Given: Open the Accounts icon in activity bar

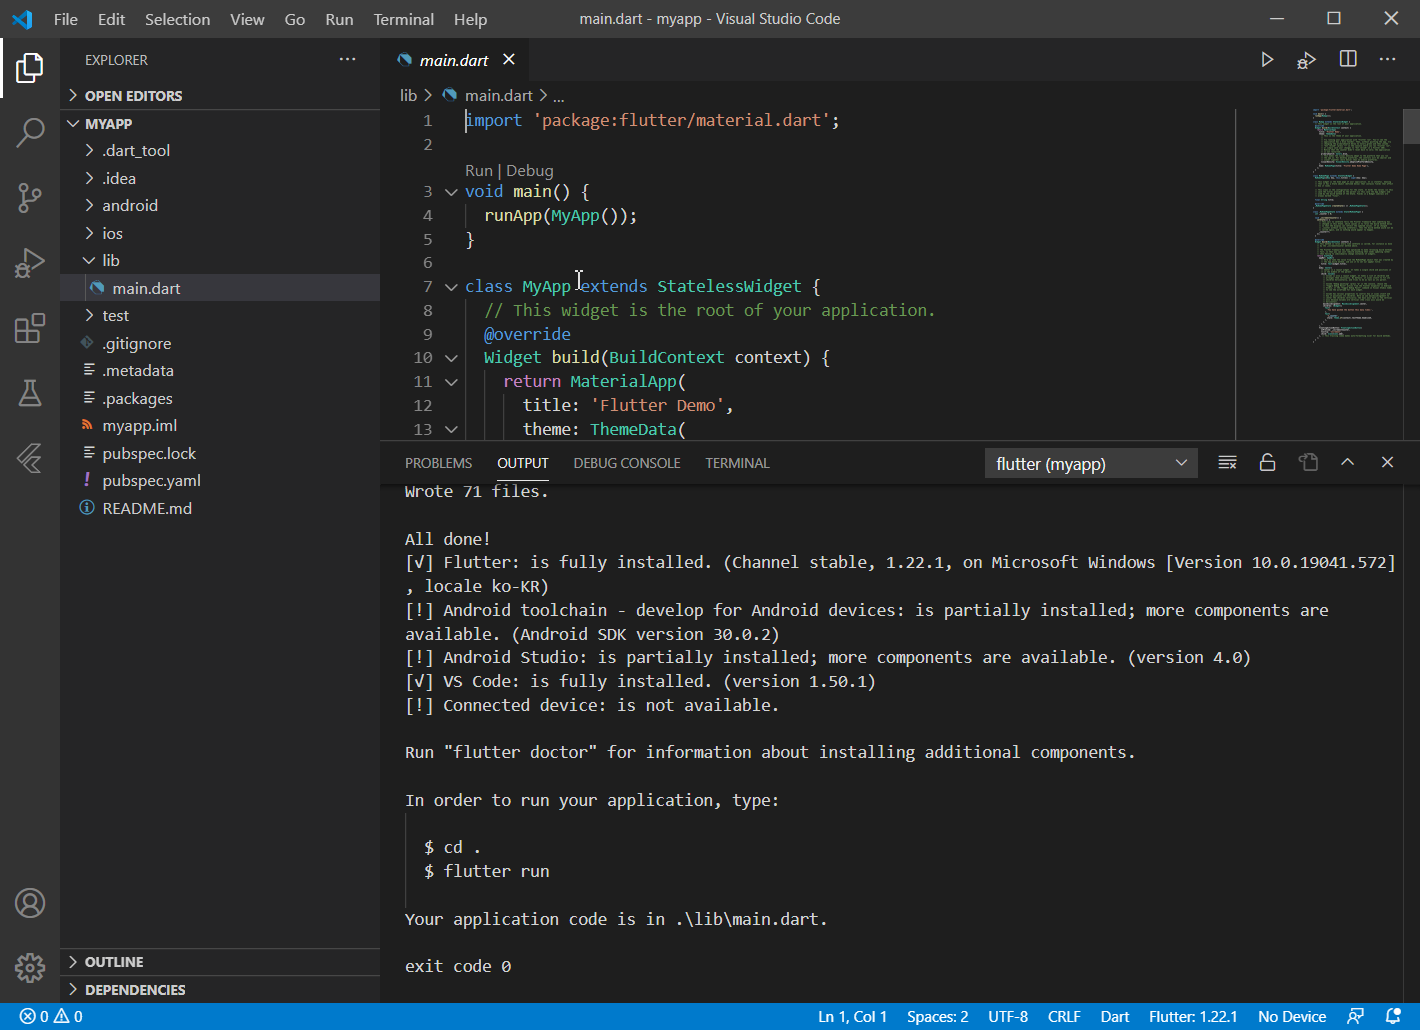Looking at the screenshot, I should click(x=30, y=903).
